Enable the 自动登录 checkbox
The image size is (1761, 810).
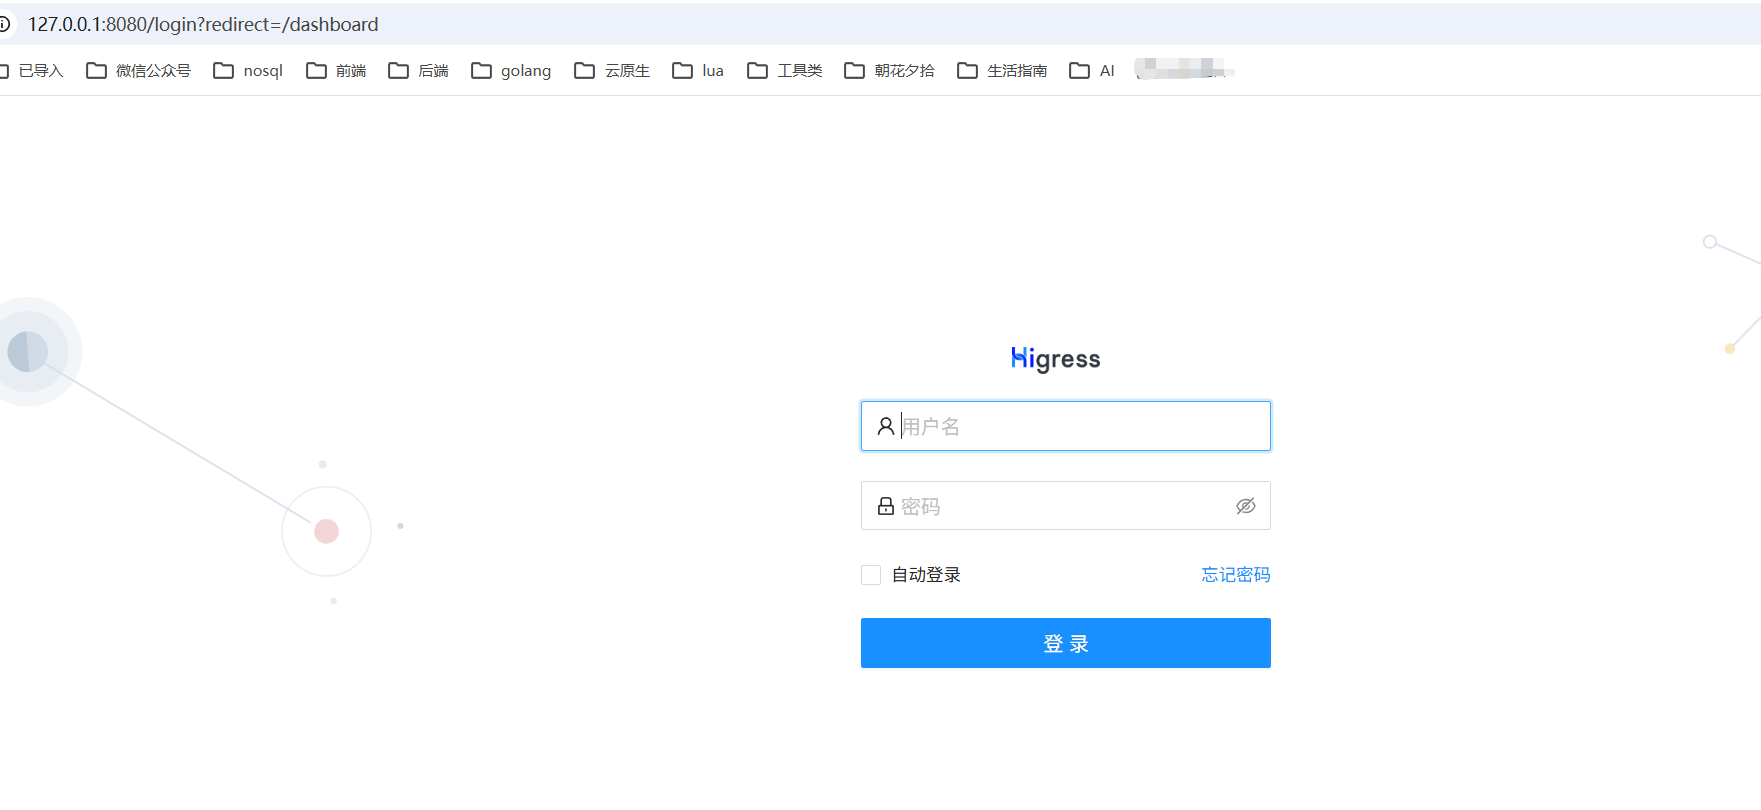(871, 575)
